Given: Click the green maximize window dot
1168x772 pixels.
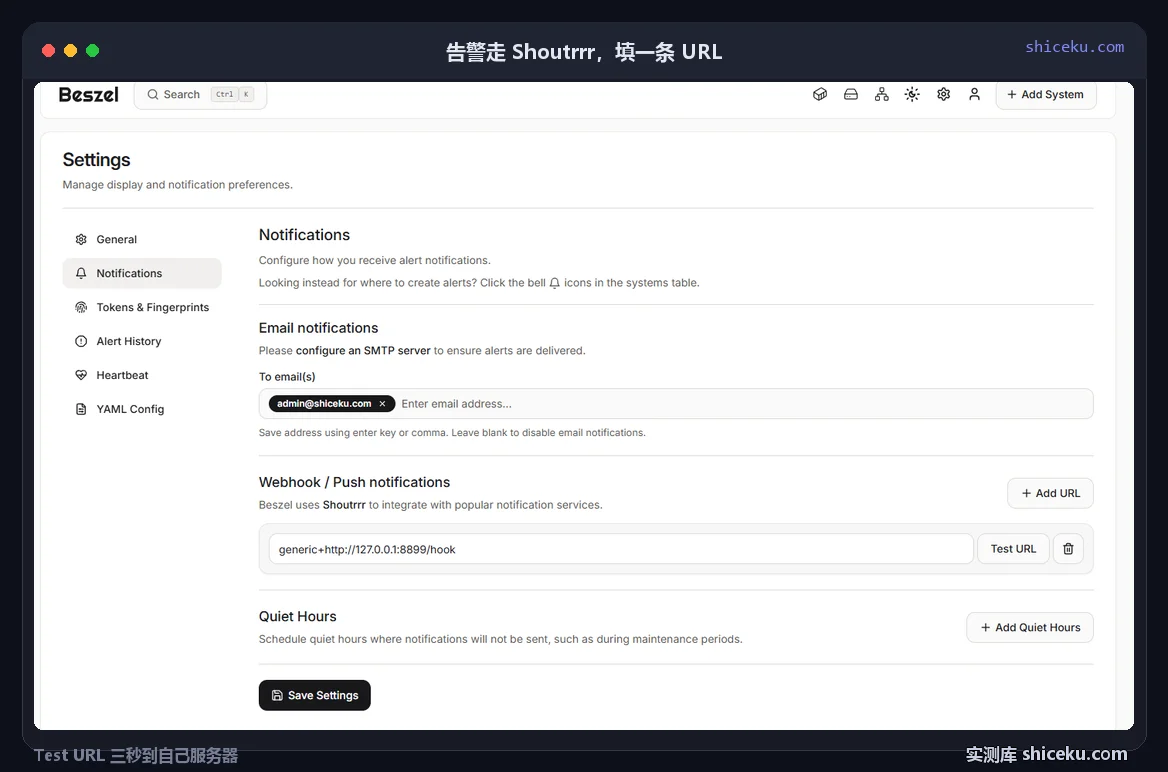Looking at the screenshot, I should click(x=92, y=51).
